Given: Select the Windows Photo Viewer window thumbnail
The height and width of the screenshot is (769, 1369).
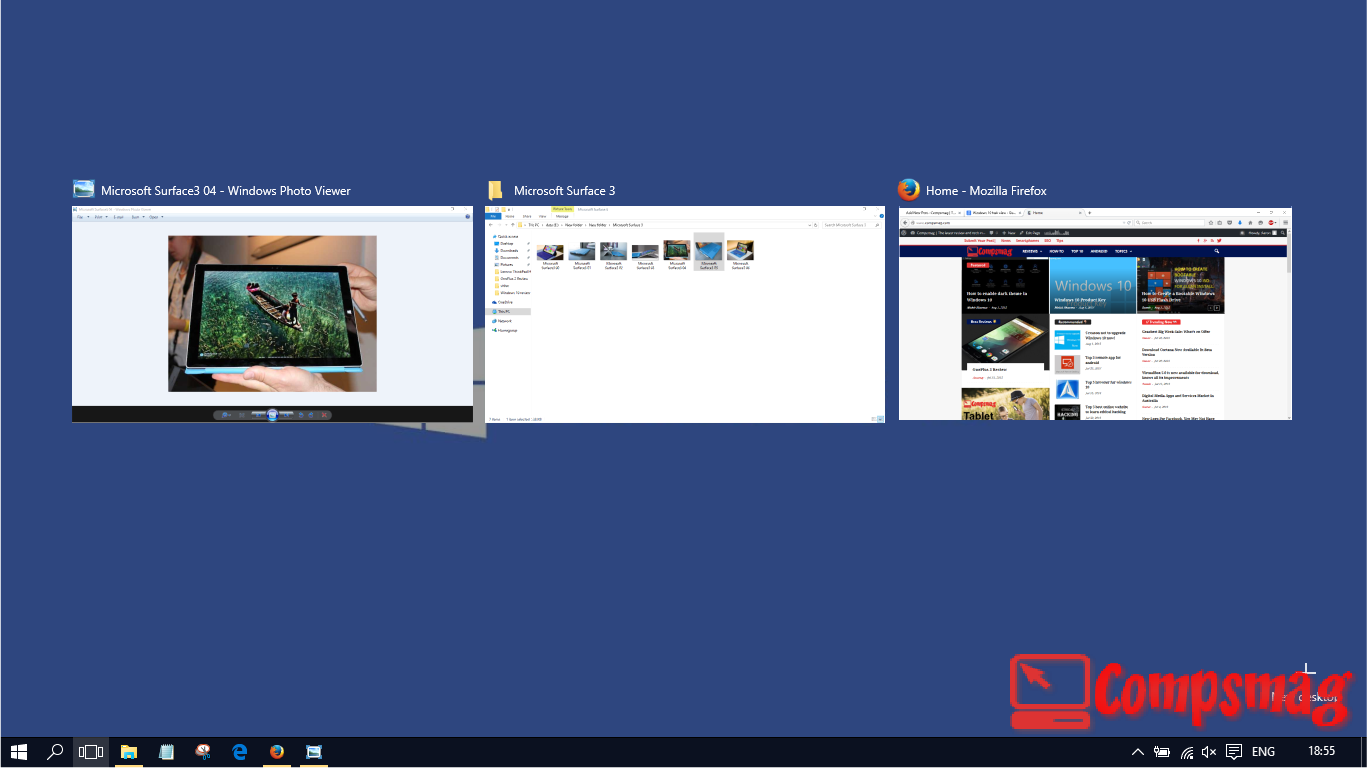Looking at the screenshot, I should click(272, 314).
